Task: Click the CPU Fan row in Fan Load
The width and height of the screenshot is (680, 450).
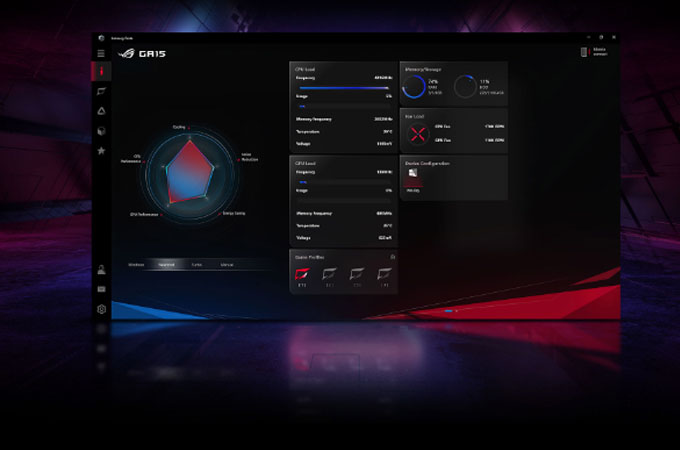Action: pos(469,127)
